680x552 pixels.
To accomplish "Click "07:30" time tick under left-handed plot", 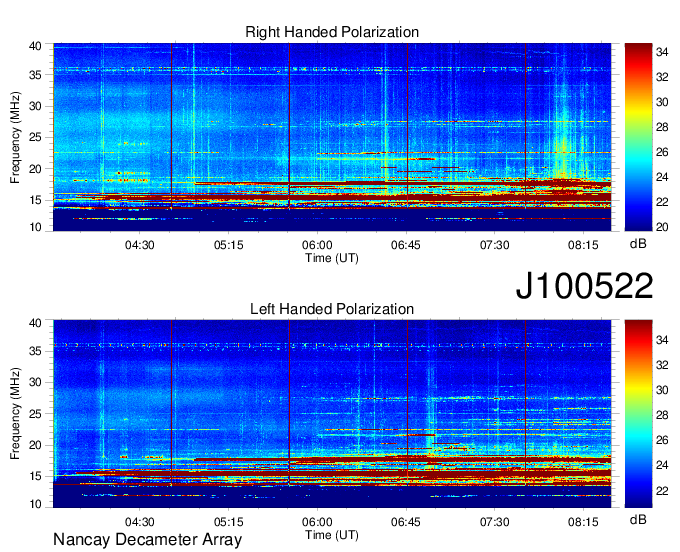I will point(494,522).
